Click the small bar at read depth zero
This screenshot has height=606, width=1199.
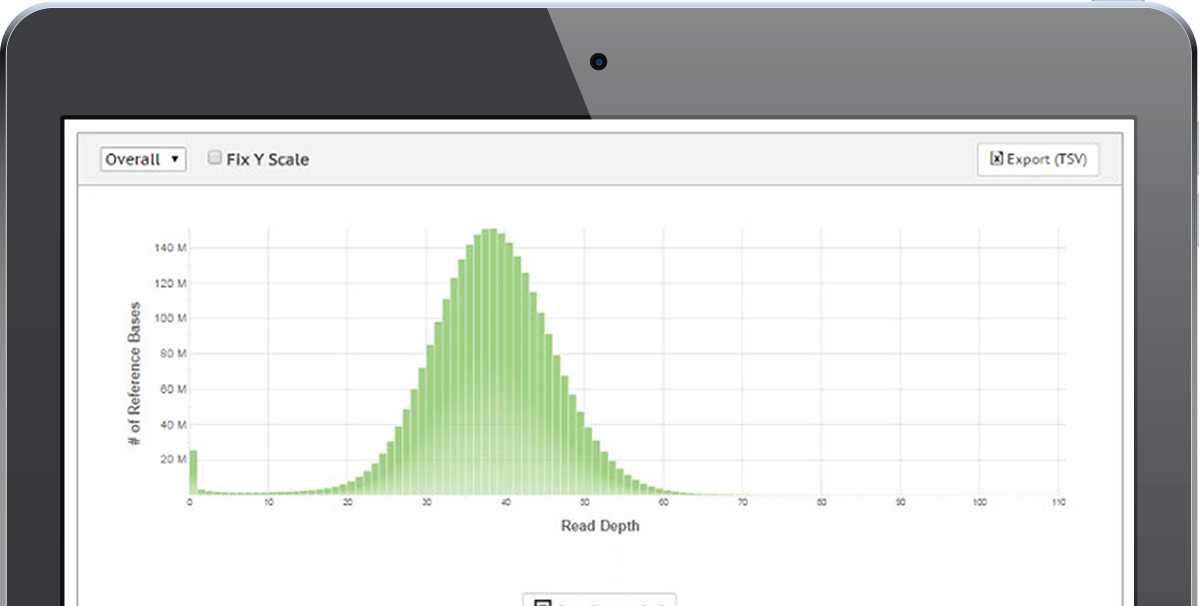(191, 470)
